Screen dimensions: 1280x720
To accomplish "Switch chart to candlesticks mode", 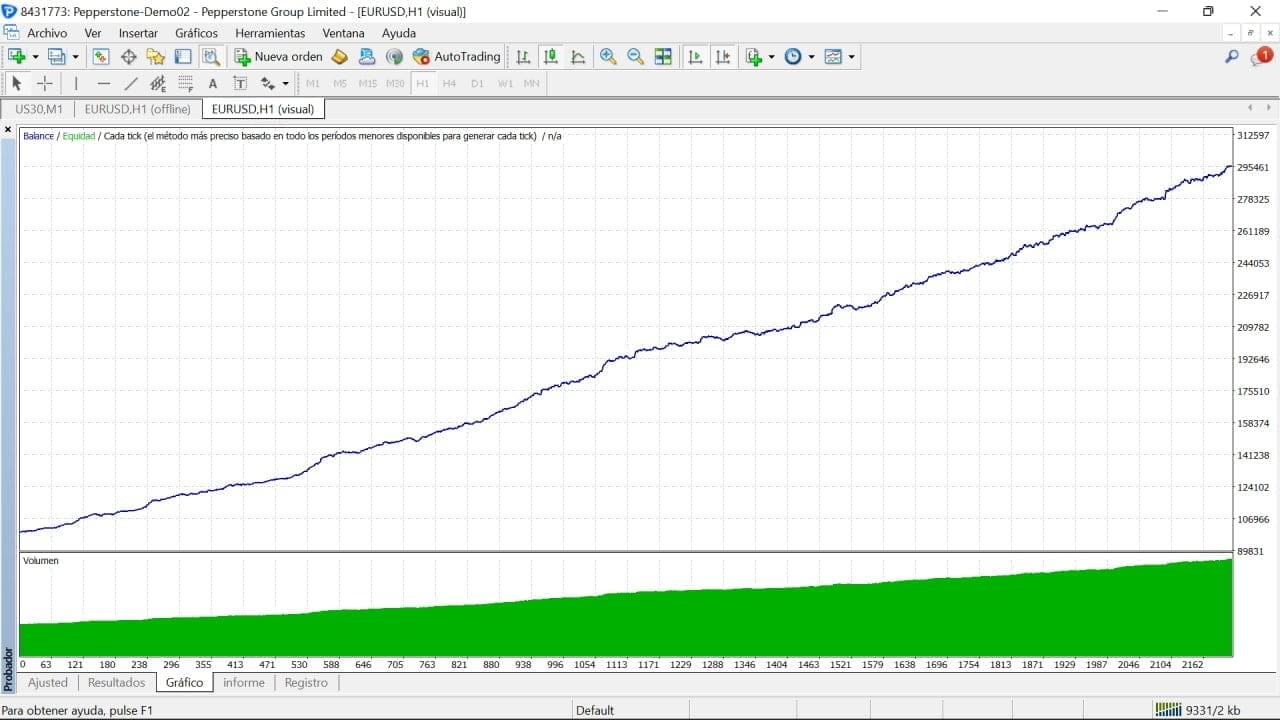I will tap(550, 57).
